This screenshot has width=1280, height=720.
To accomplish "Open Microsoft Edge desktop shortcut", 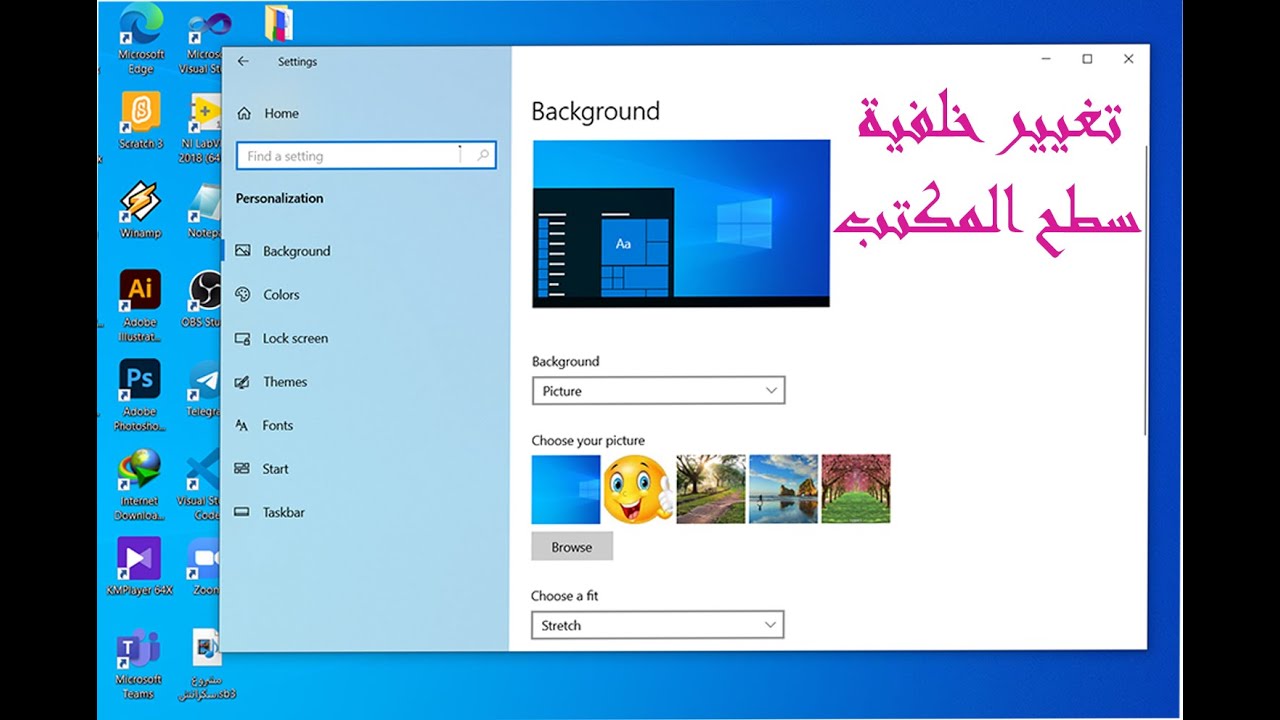I will pos(140,38).
